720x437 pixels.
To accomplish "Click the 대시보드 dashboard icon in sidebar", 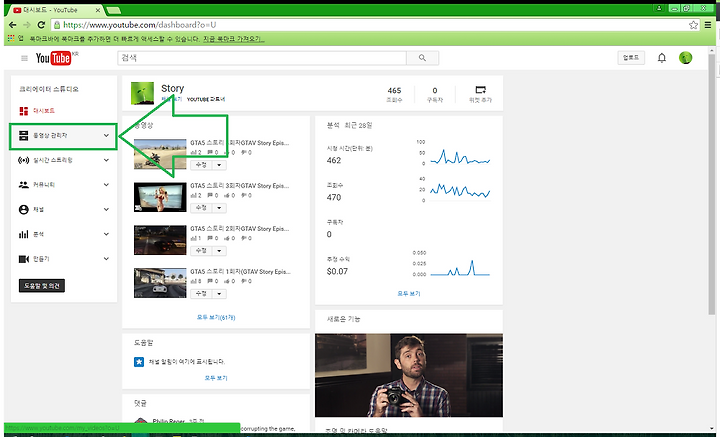I will [x=24, y=111].
